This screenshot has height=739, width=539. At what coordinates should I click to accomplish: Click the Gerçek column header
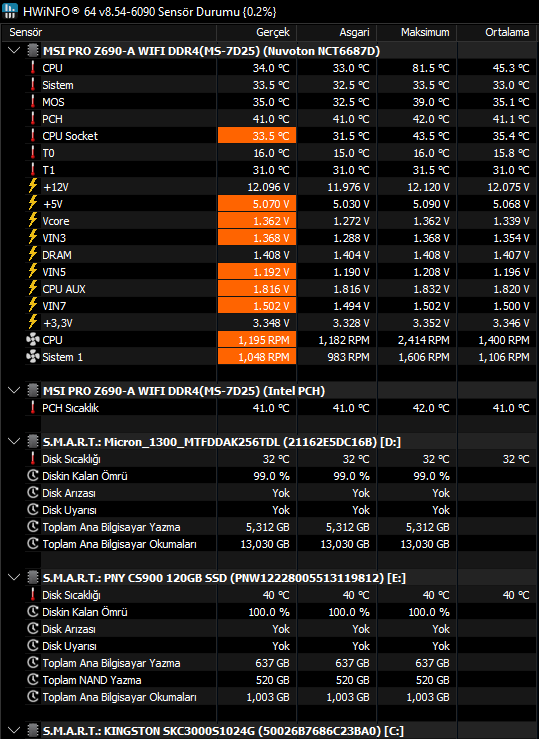tap(273, 32)
